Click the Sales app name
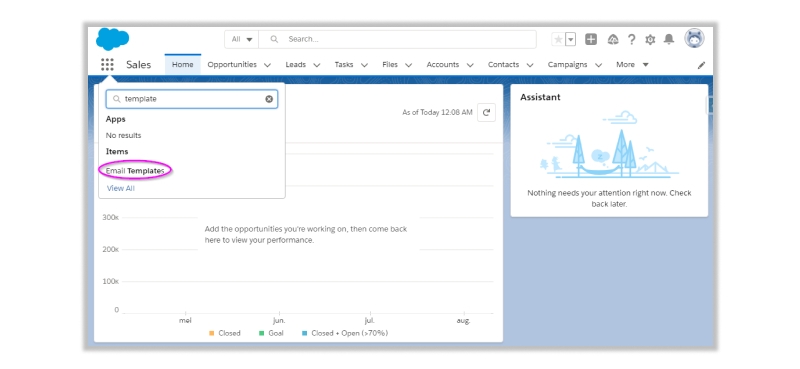The width and height of the screenshot is (800, 369). click(139, 65)
